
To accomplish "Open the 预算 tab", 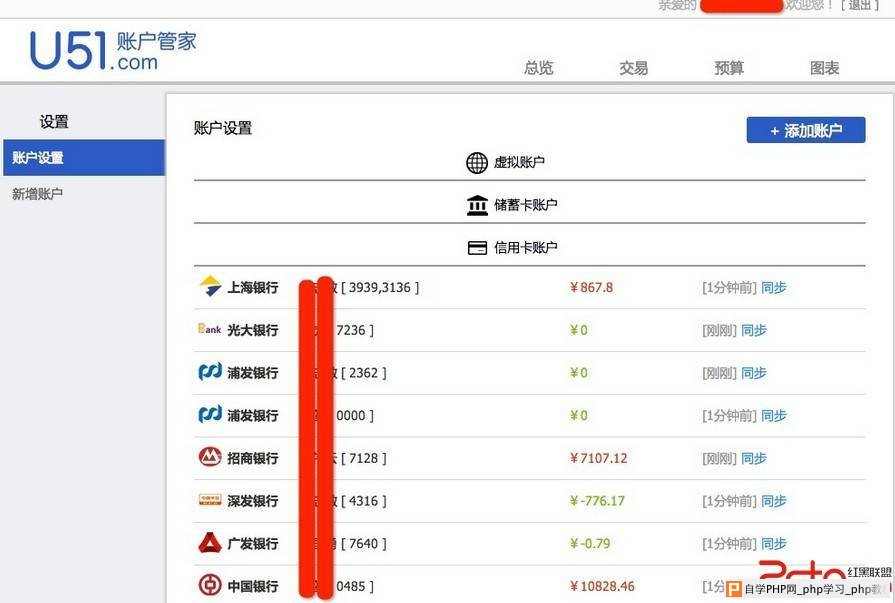I will (729, 68).
